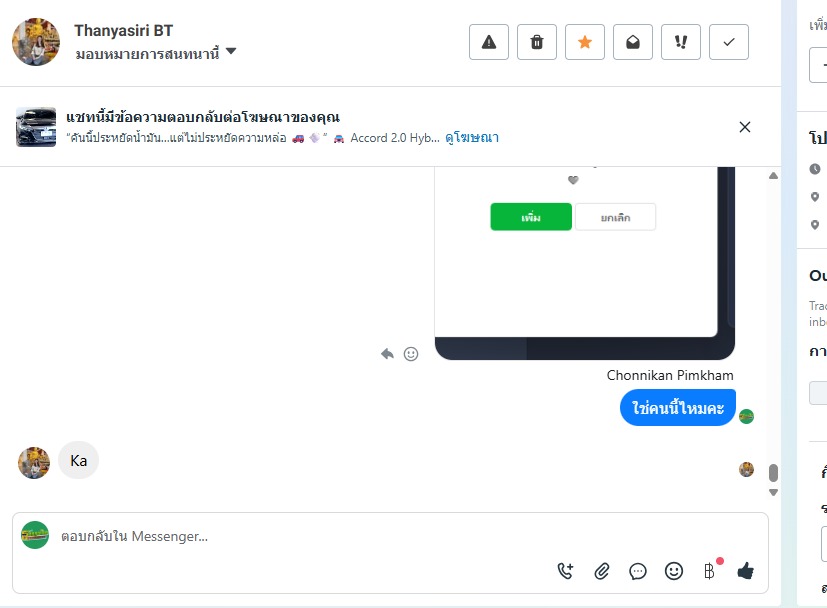Start a call with phone plus icon
This screenshot has width=827, height=608.
pyautogui.click(x=565, y=571)
